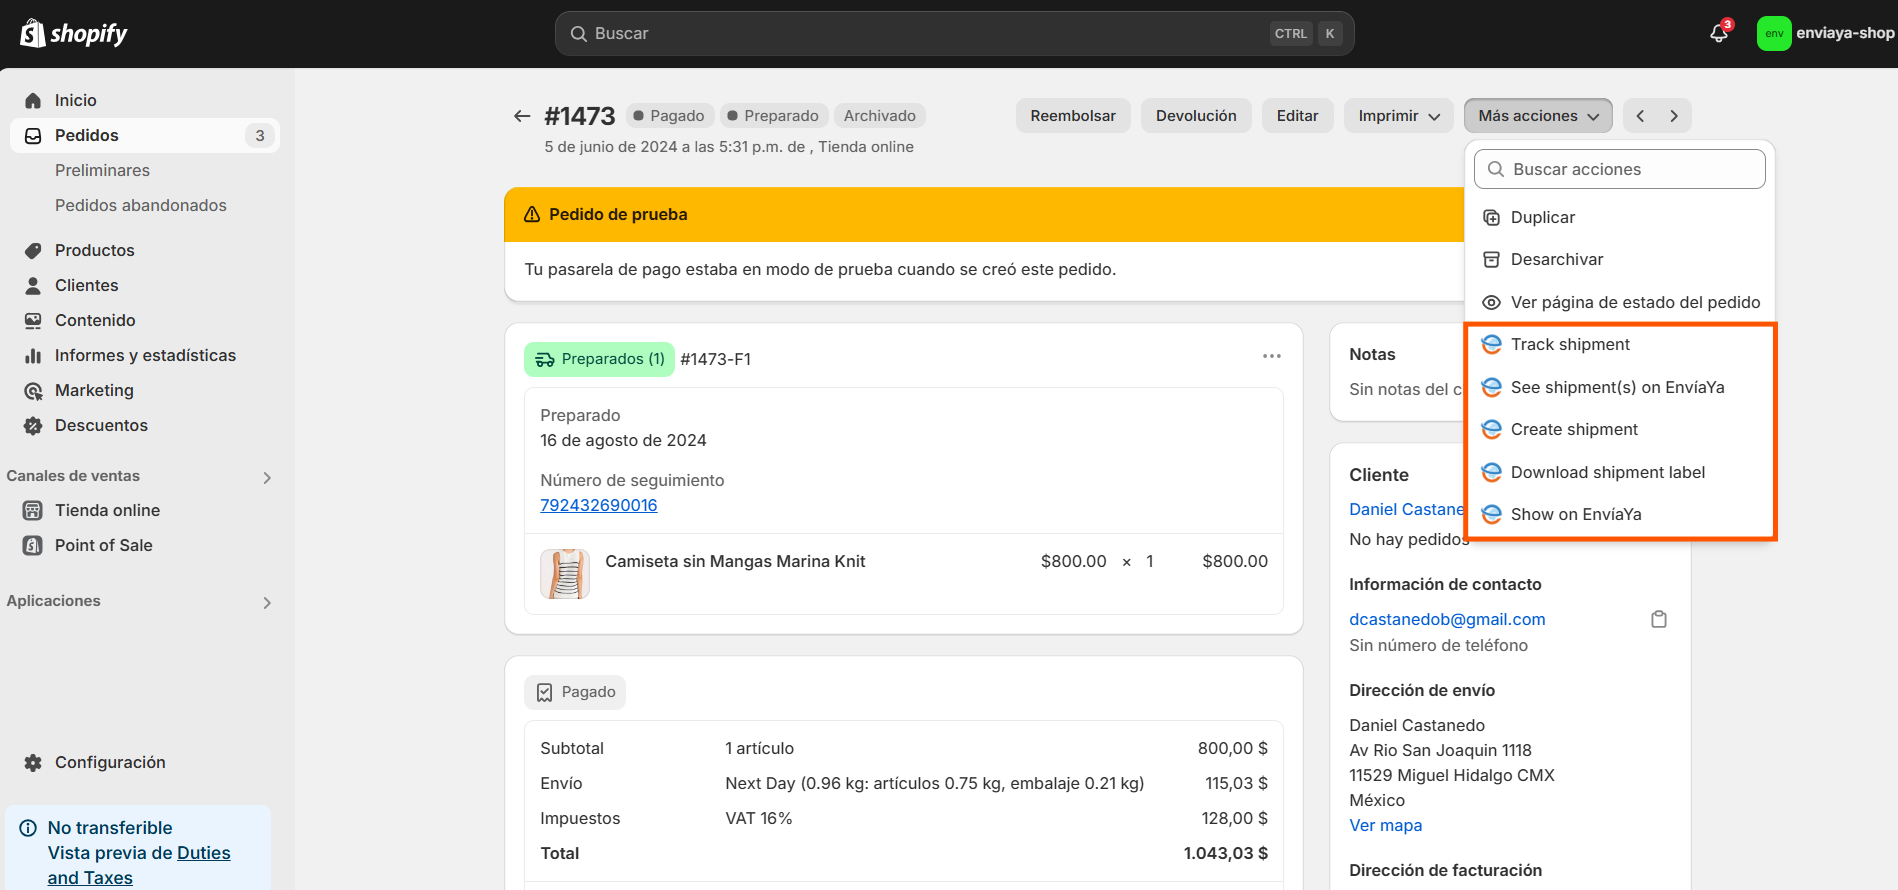Expand Canales de ventas section
The image size is (1898, 890).
tap(267, 477)
